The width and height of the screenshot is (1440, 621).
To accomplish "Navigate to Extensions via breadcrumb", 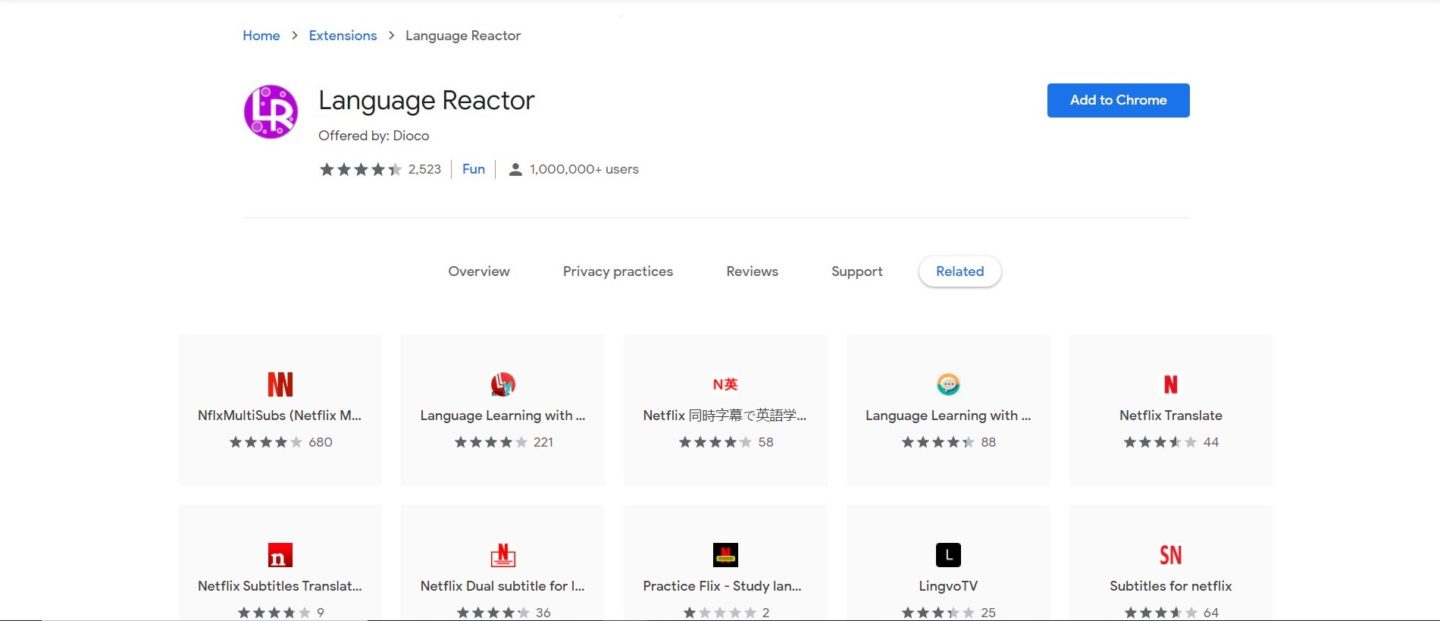I will pyautogui.click(x=342, y=35).
